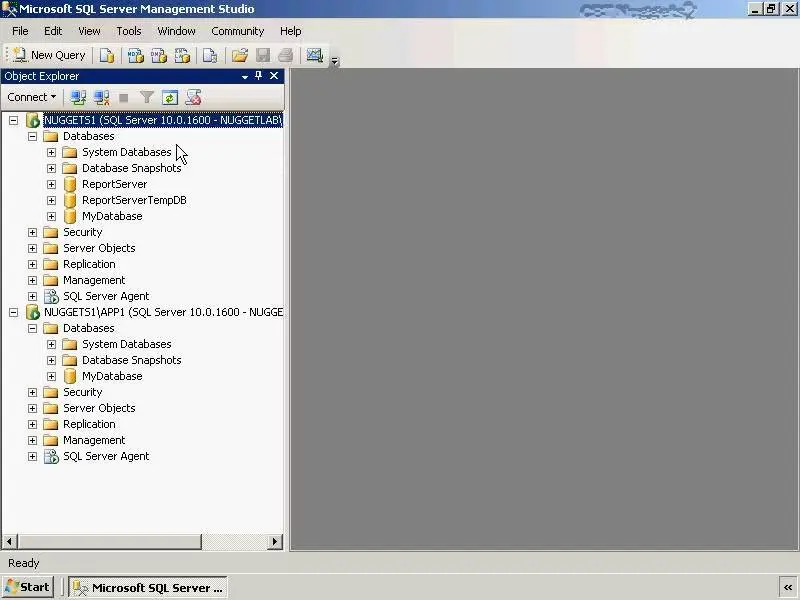Expand the system tray chevron
Image resolution: width=800 pixels, height=600 pixels.
click(x=788, y=588)
